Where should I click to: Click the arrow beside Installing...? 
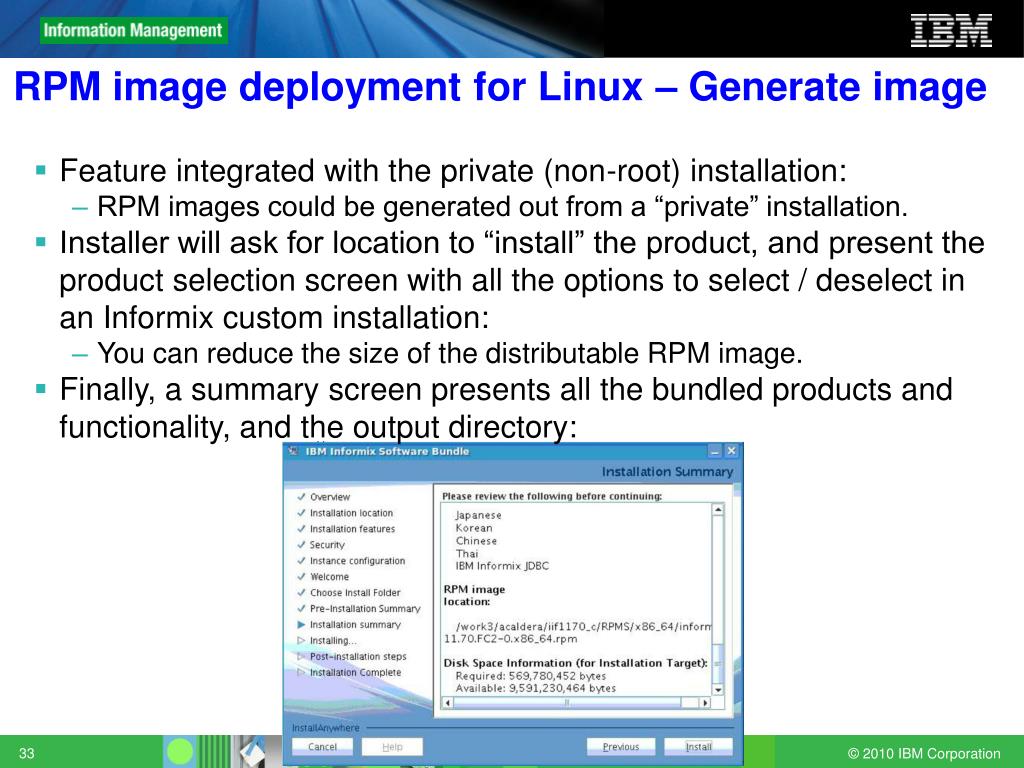[301, 641]
